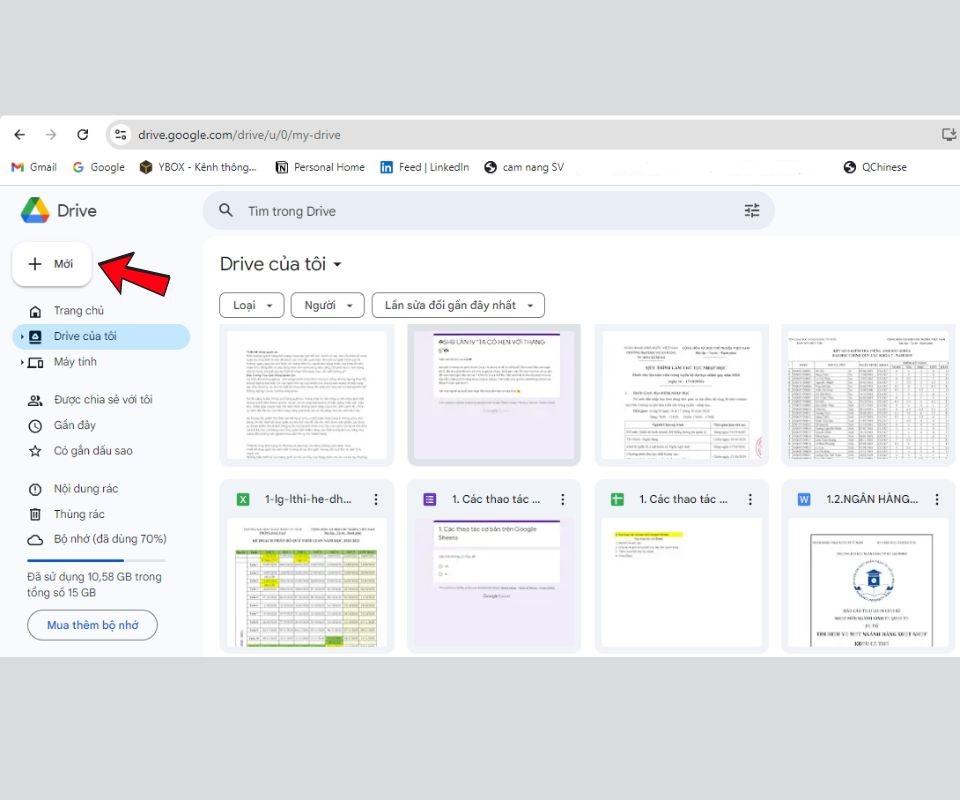Viewport: 960px width, 800px height.
Task: Open Thùng rác in sidebar
Action: 79,514
